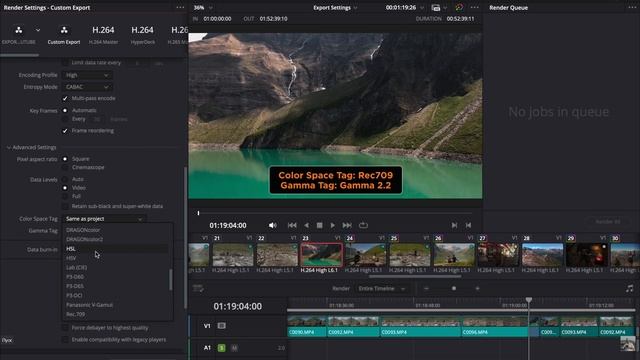The image size is (640, 360).
Task: Select clip 26 thumbnail
Action: click(x=454, y=254)
